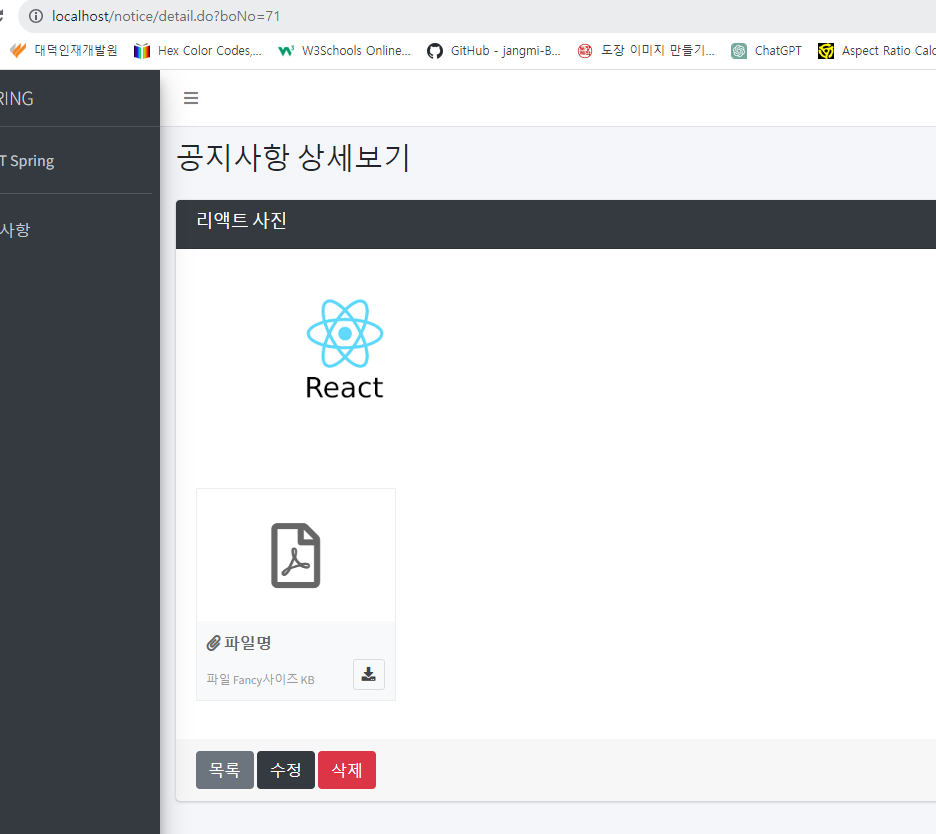Screen dimensions: 936x834
Task: Click the '파일 Fancy사이즈 KB' file size text
Action: pos(260,679)
